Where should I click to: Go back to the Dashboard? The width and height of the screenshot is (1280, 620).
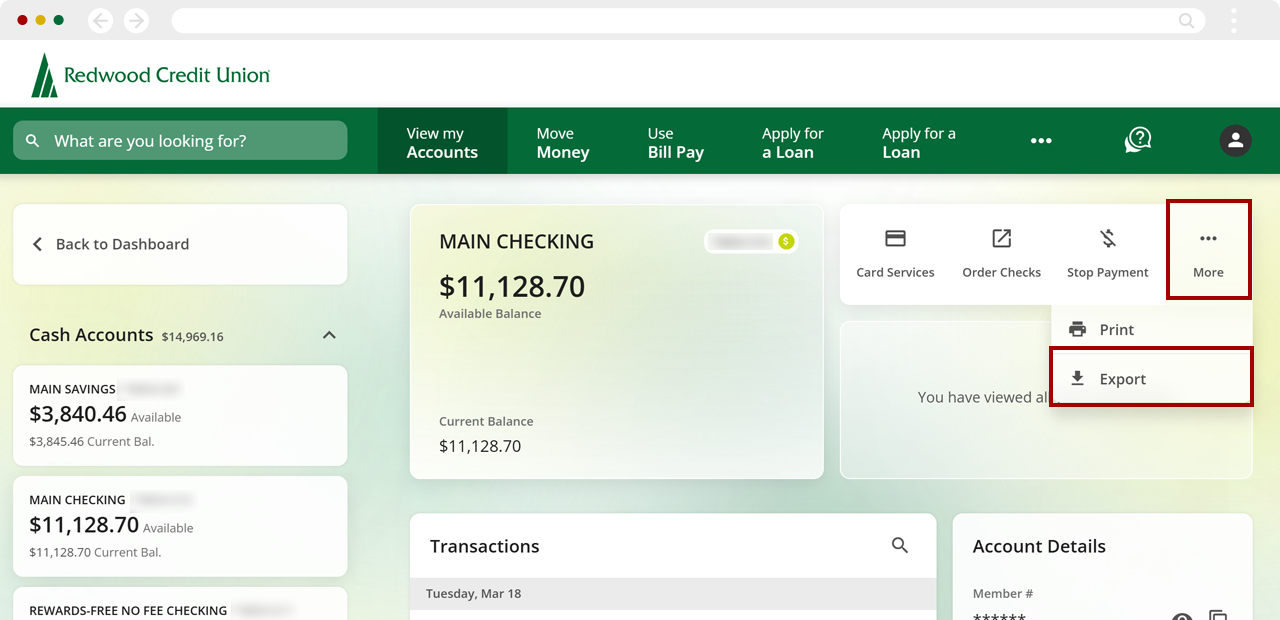click(x=180, y=244)
